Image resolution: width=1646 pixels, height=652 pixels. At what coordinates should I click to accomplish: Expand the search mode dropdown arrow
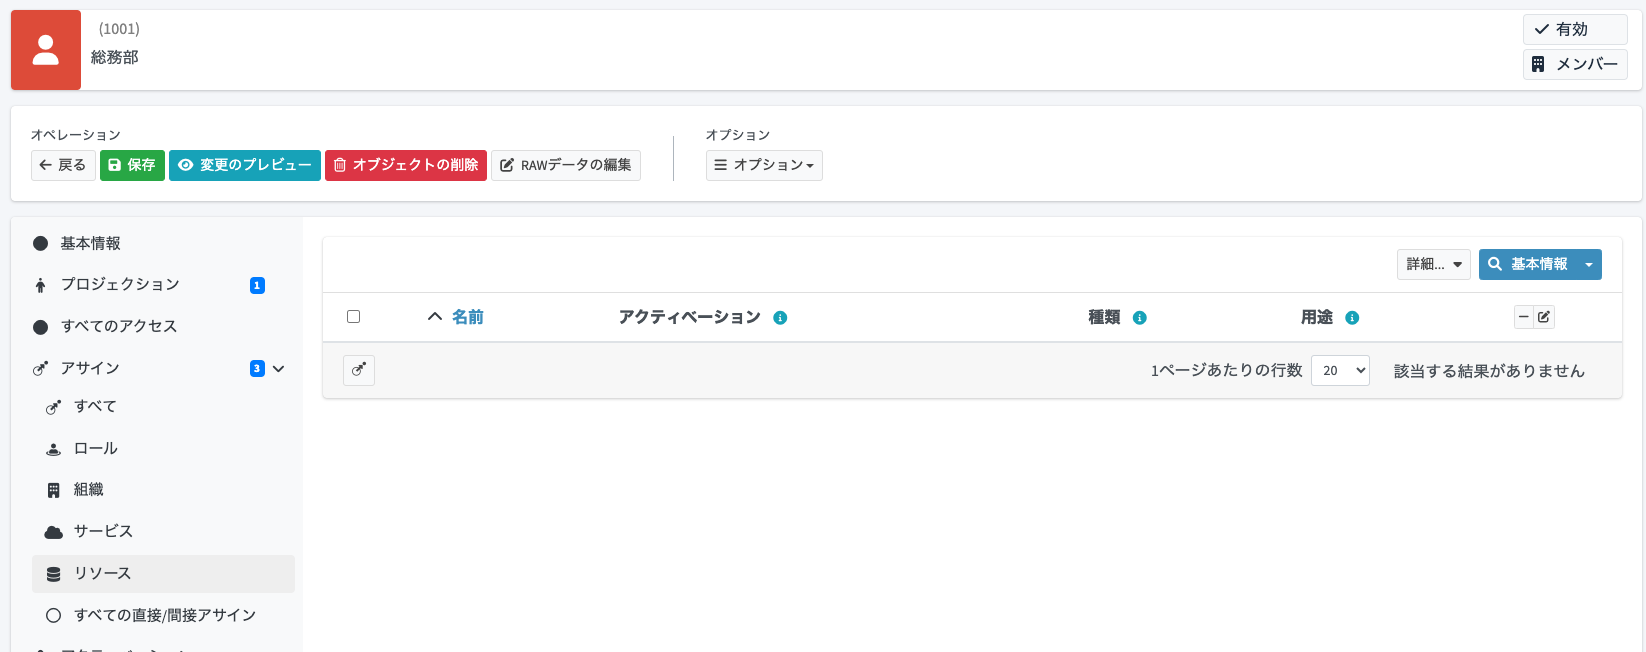[x=1589, y=264]
